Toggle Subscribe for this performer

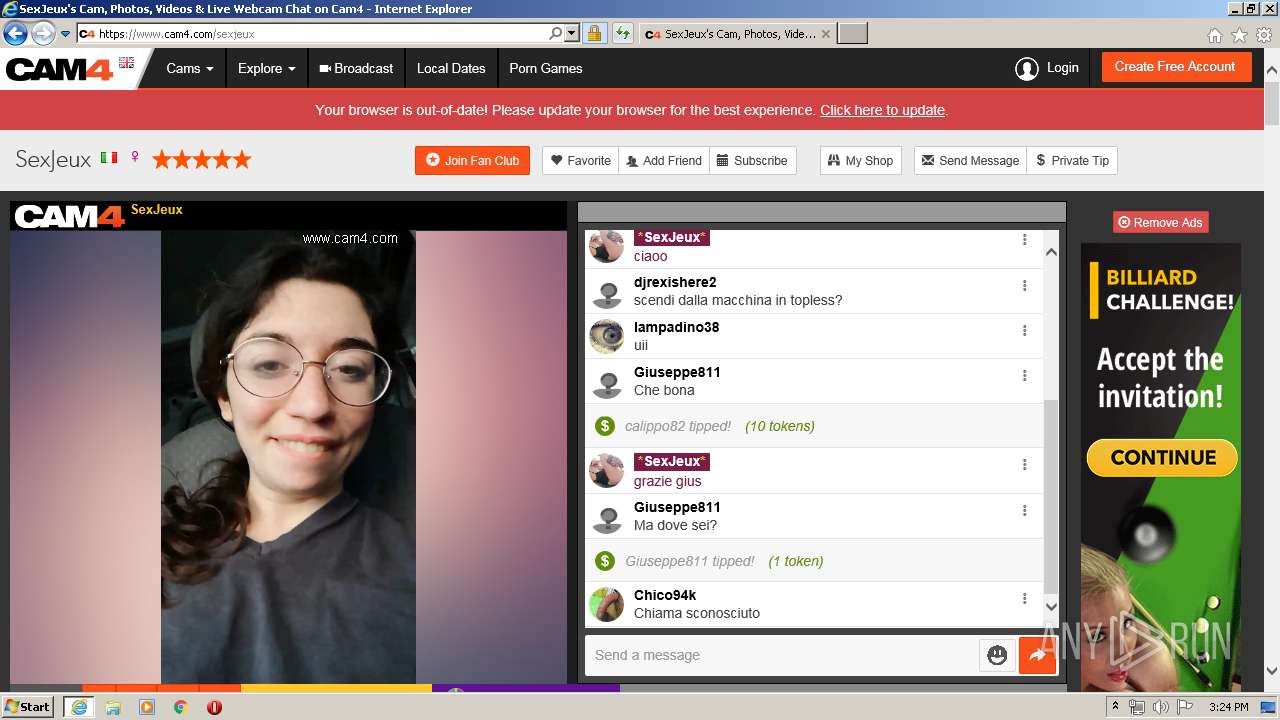[x=752, y=160]
